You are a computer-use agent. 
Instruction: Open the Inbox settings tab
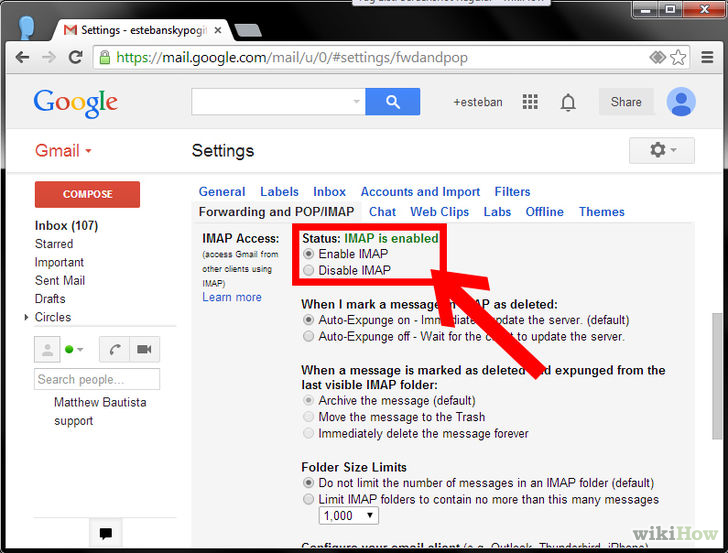click(x=329, y=192)
